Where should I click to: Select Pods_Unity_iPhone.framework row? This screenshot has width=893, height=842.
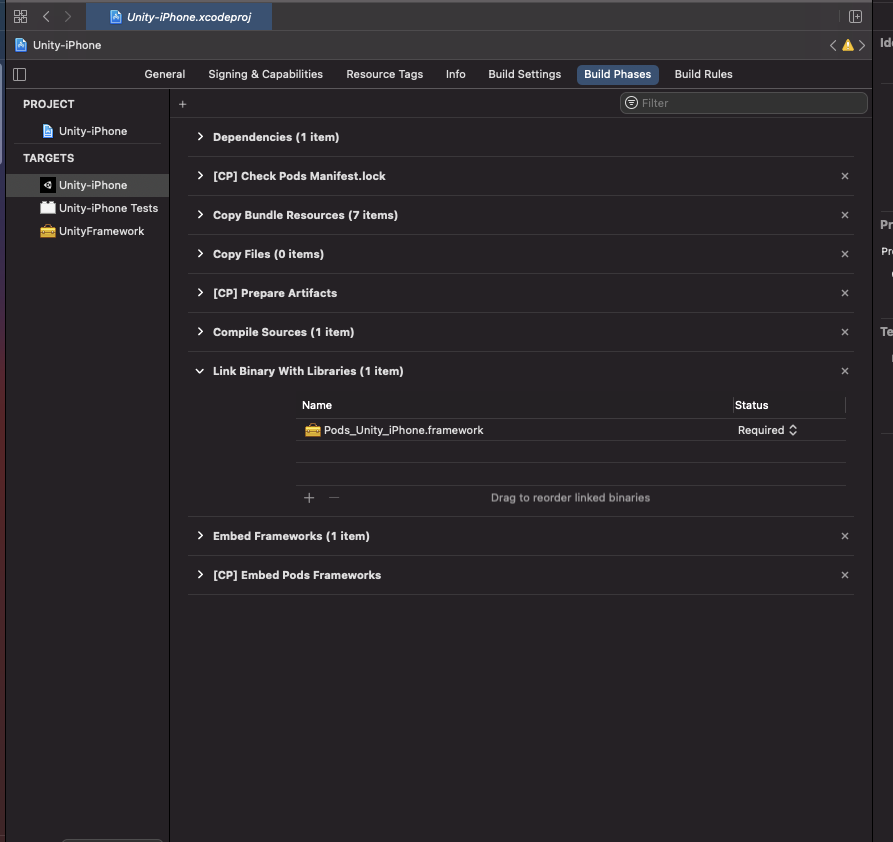[x=571, y=430]
